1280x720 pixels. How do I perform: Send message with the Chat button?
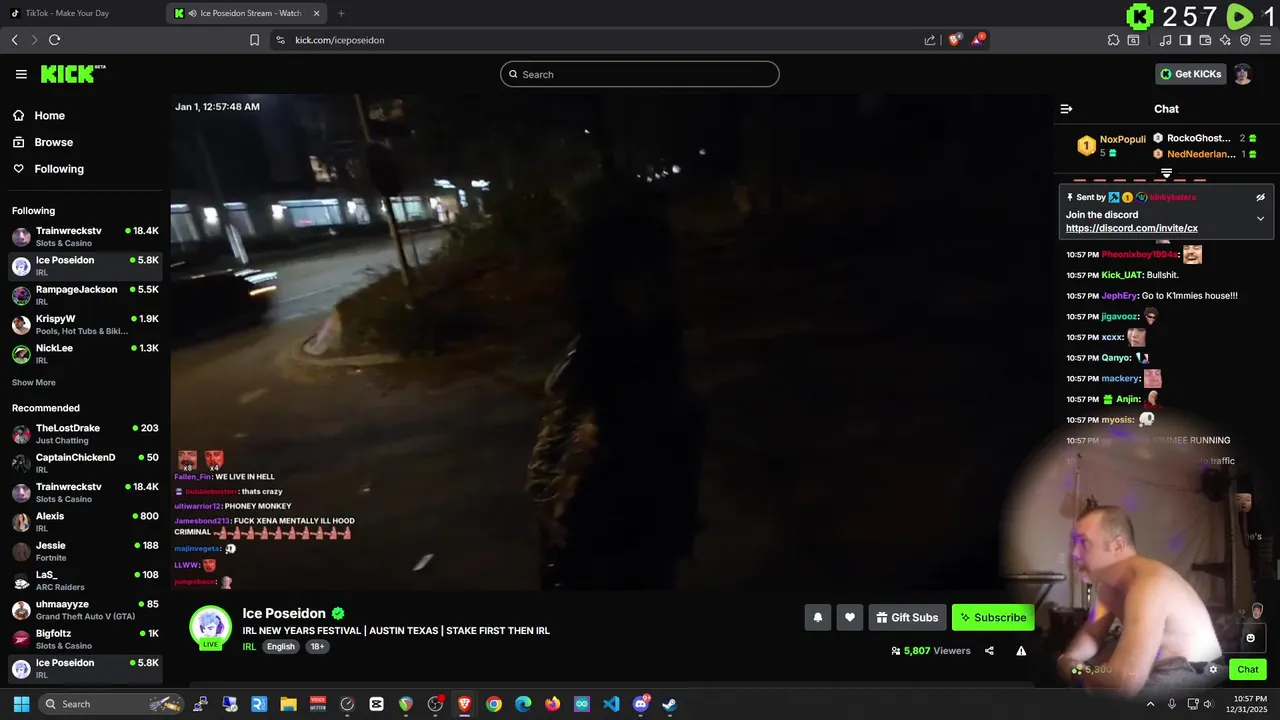1248,670
